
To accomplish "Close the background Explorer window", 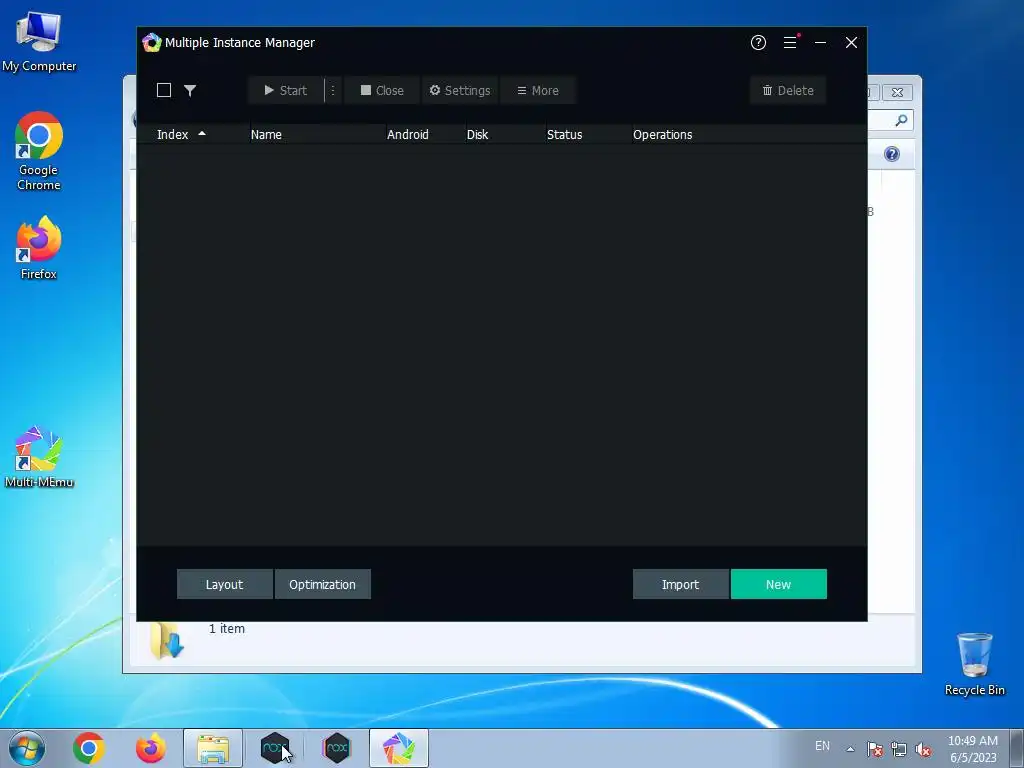I will [x=897, y=93].
